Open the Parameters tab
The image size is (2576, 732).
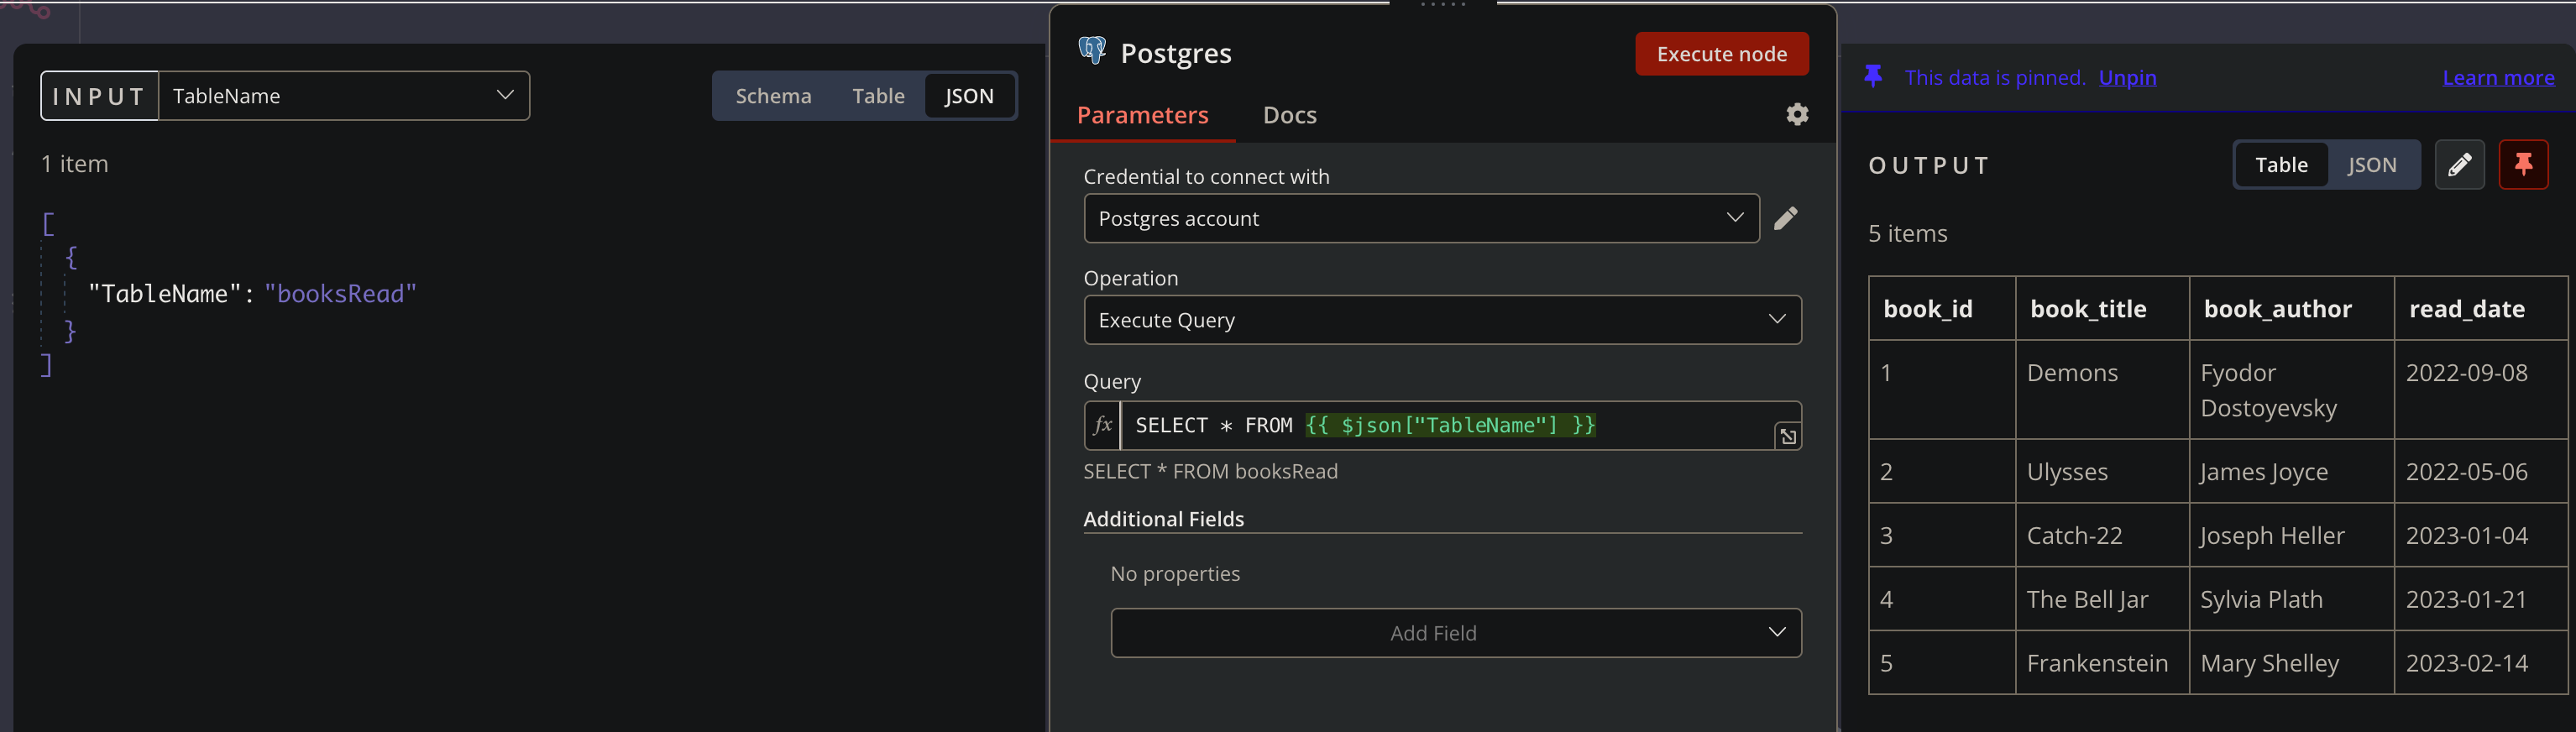(1142, 116)
